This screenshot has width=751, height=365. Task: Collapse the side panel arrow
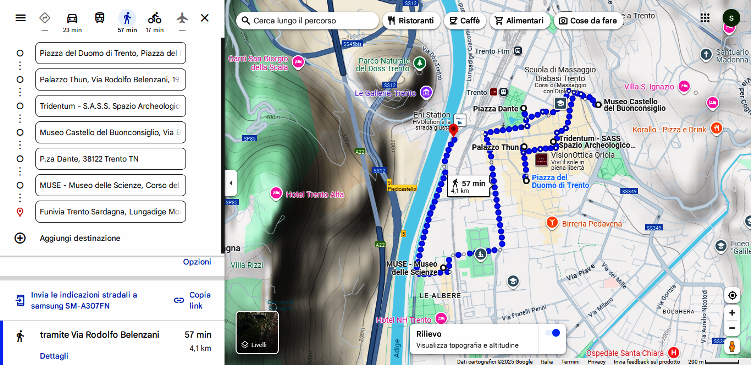(x=231, y=183)
